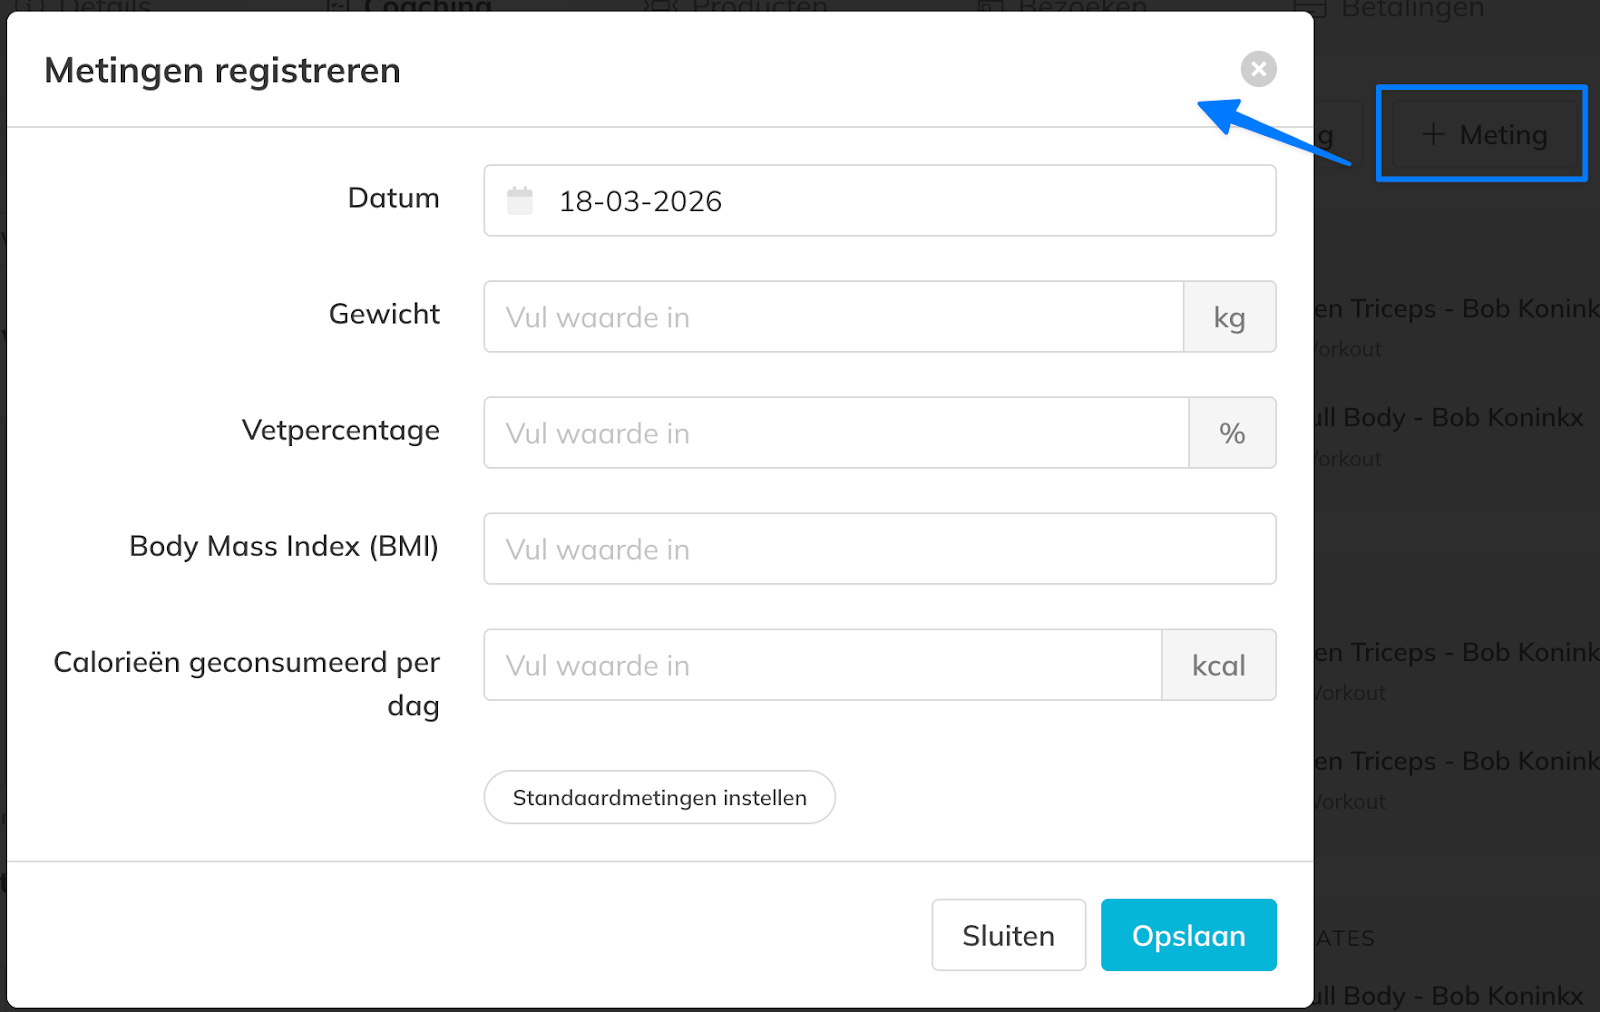Focus the Calorieën geconsumeerd per dag field
This screenshot has height=1012, width=1600.
coord(822,665)
